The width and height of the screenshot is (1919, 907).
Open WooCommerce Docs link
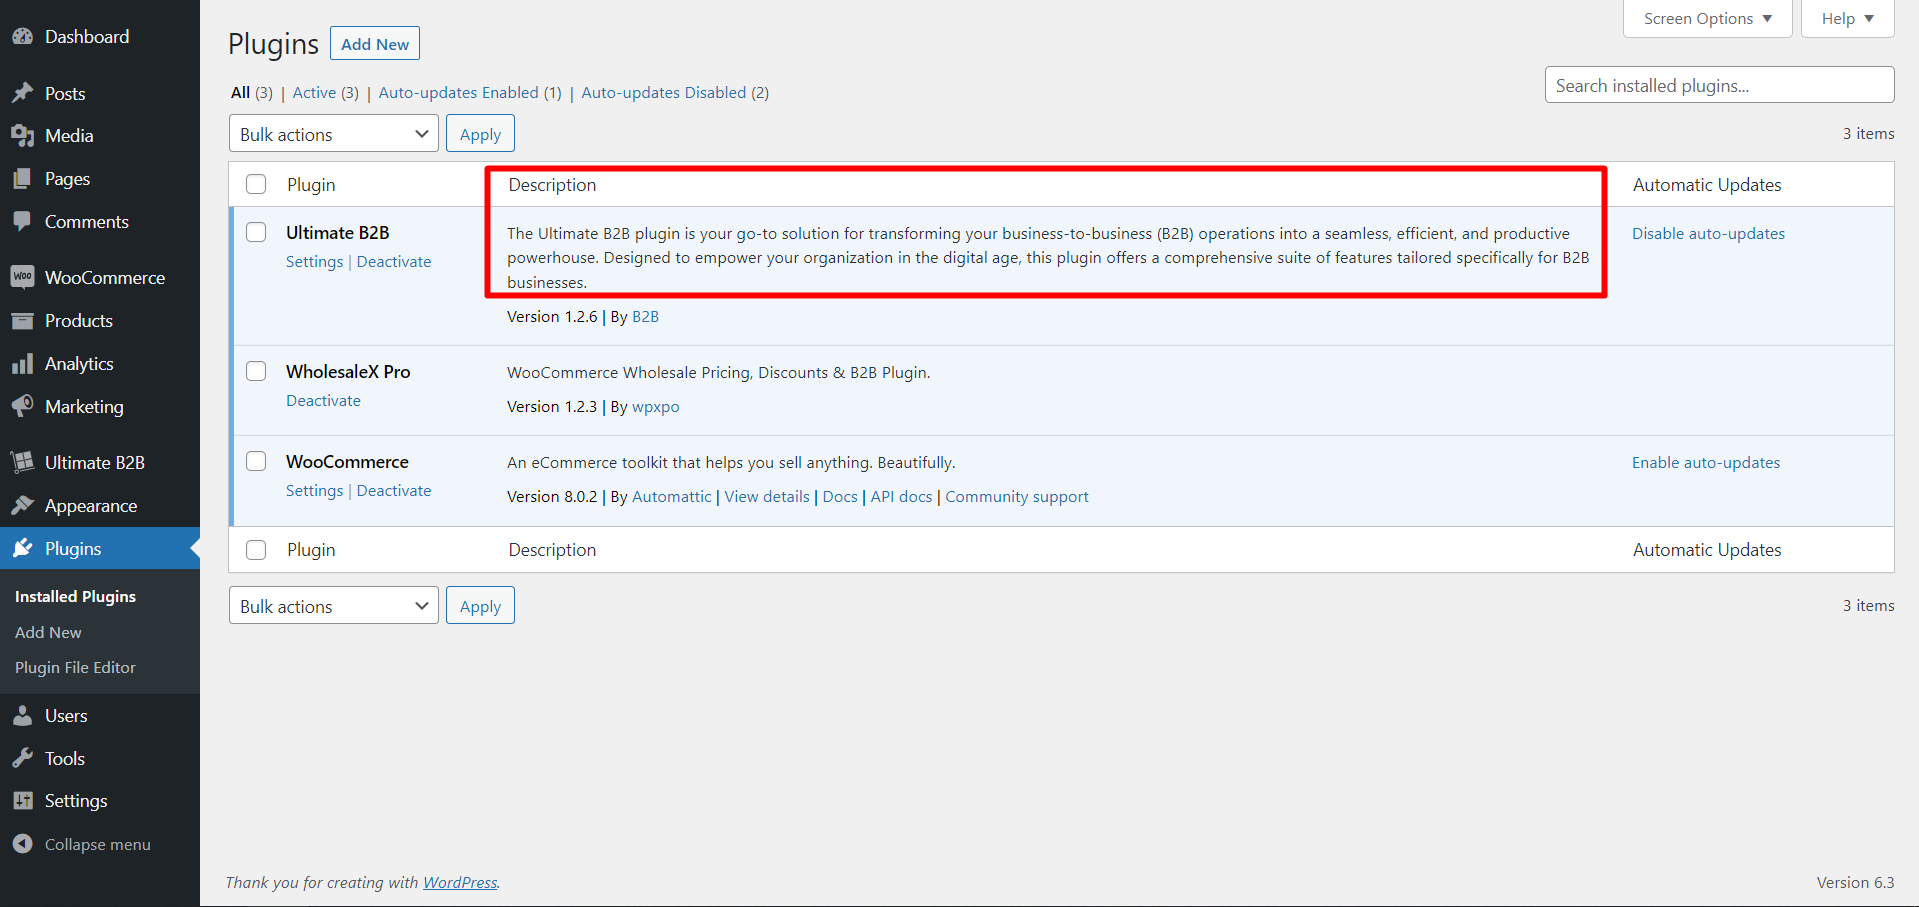[x=840, y=496]
